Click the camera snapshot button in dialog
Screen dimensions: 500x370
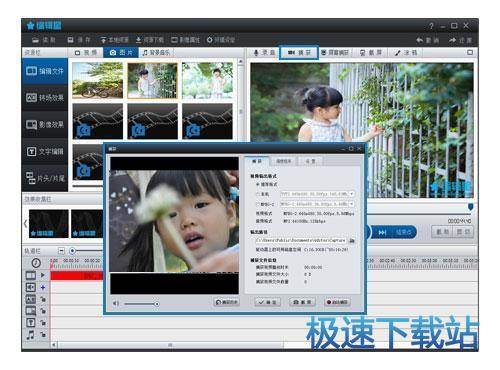click(x=302, y=302)
